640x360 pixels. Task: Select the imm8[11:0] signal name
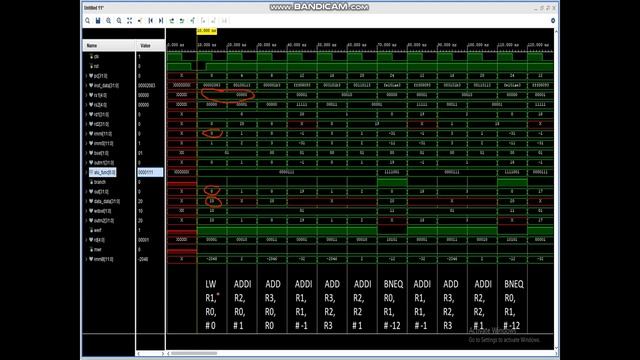(104, 259)
